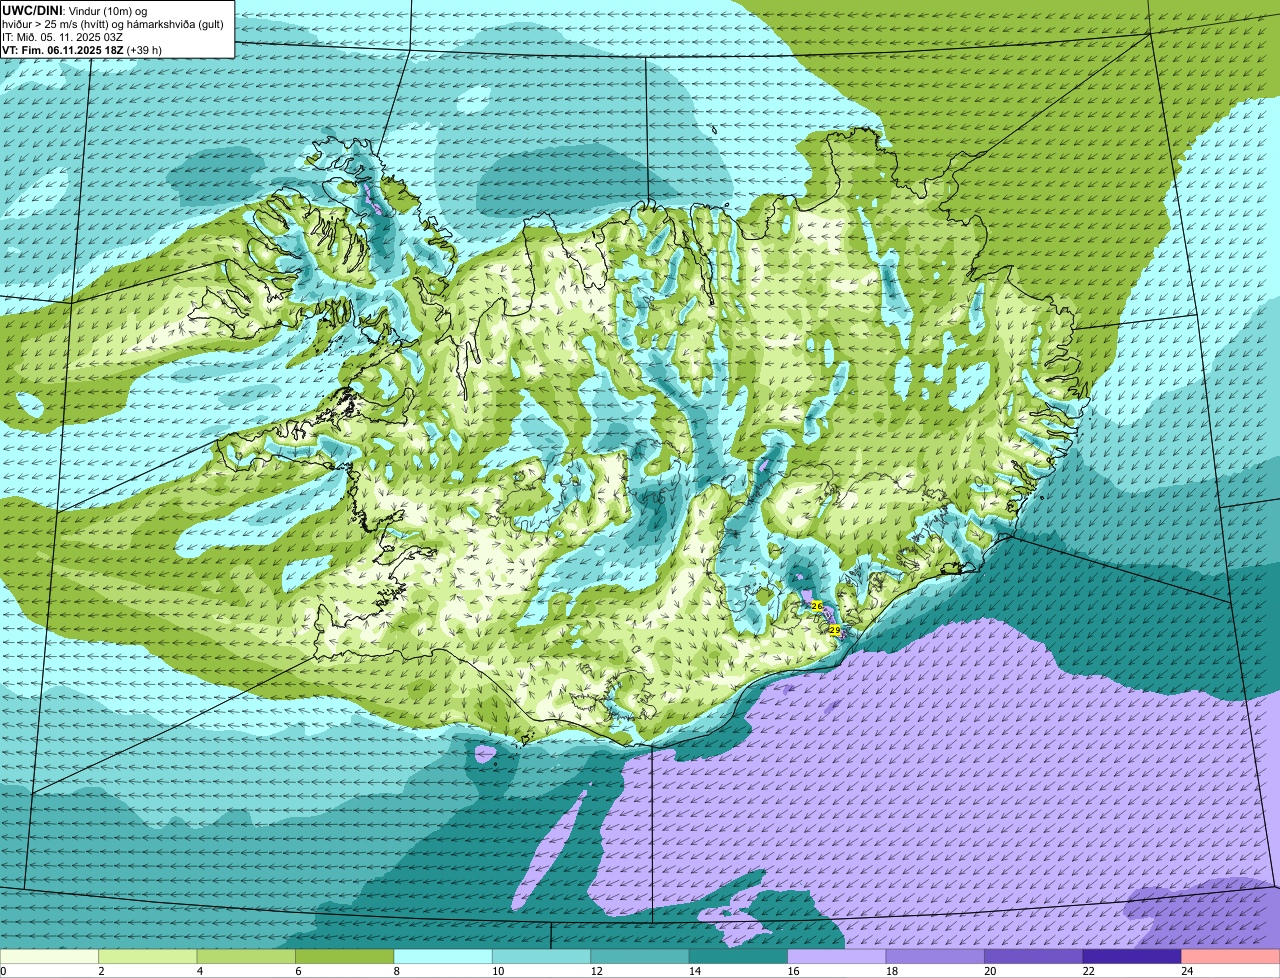1280x978 pixels.
Task: Click the legend scale label "2"
Action: pos(101,971)
